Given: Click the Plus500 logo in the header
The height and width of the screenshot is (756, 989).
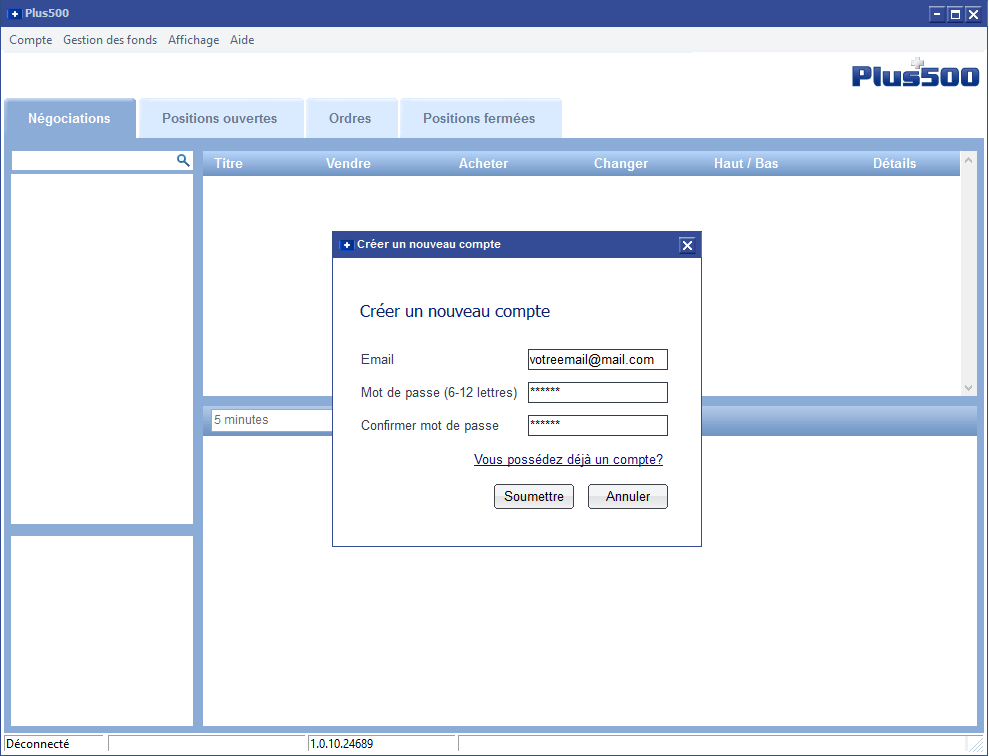Looking at the screenshot, I should (x=915, y=73).
